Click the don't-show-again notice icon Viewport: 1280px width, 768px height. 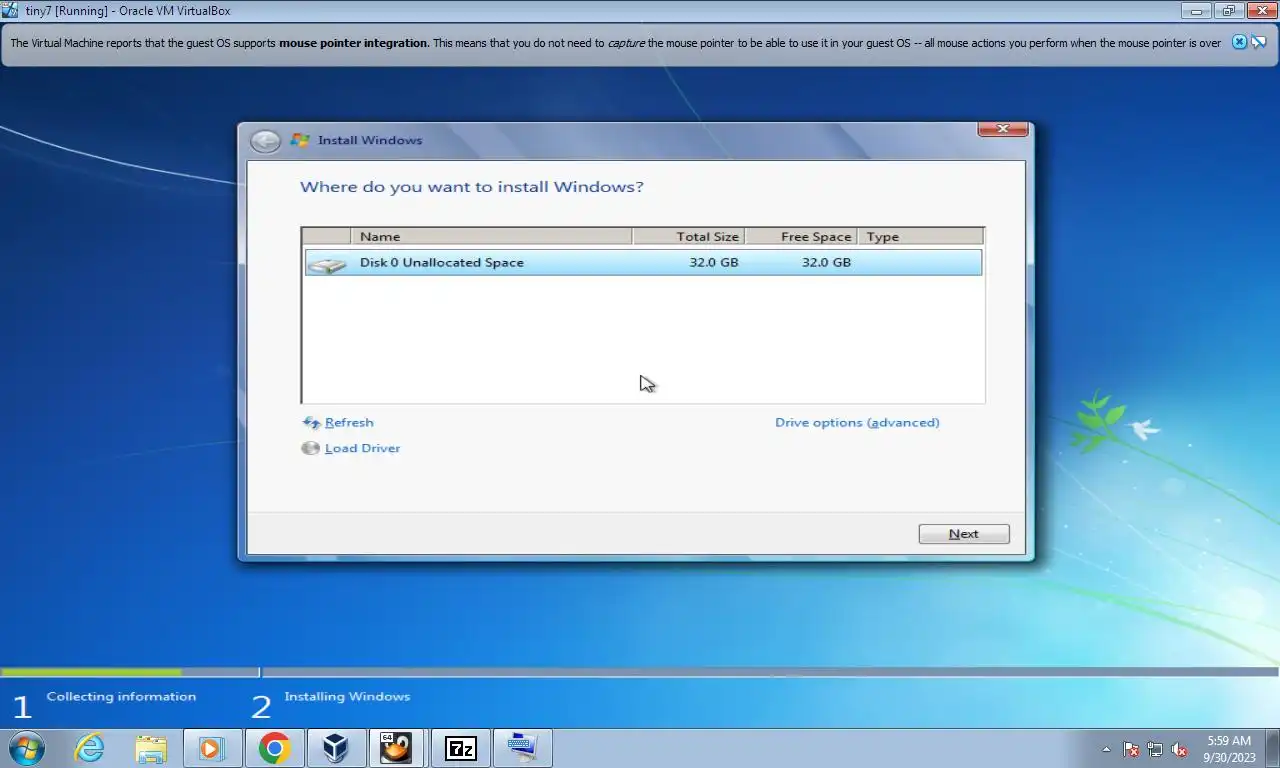click(x=1259, y=43)
